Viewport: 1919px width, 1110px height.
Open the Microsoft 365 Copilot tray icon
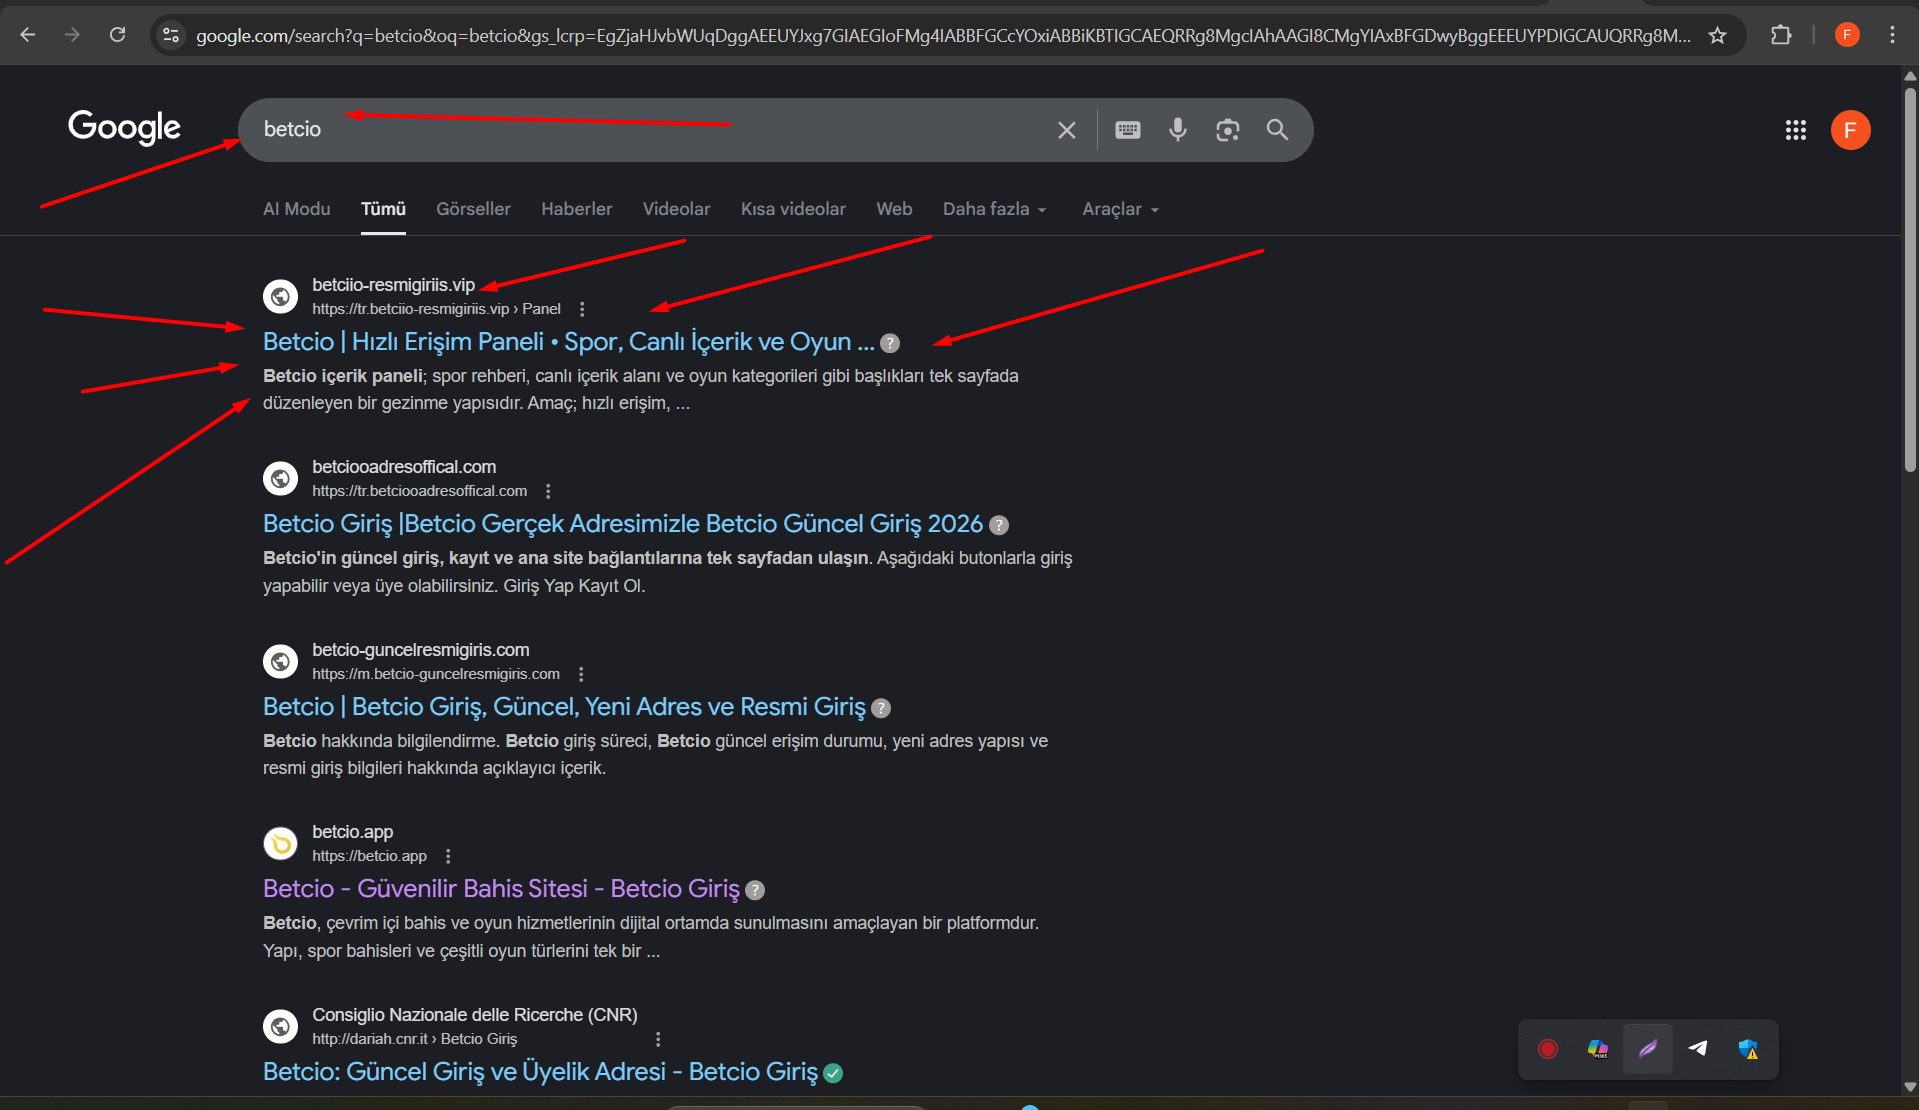coord(1598,1049)
